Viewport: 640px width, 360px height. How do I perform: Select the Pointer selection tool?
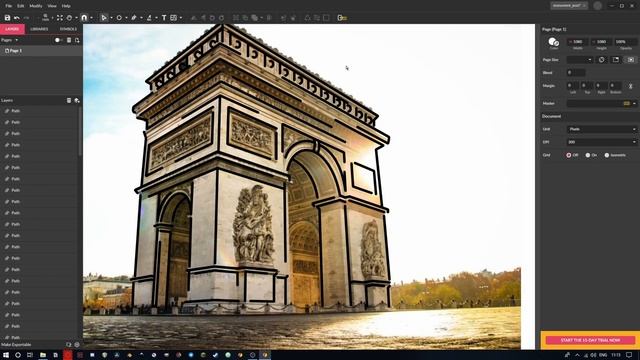(104, 18)
